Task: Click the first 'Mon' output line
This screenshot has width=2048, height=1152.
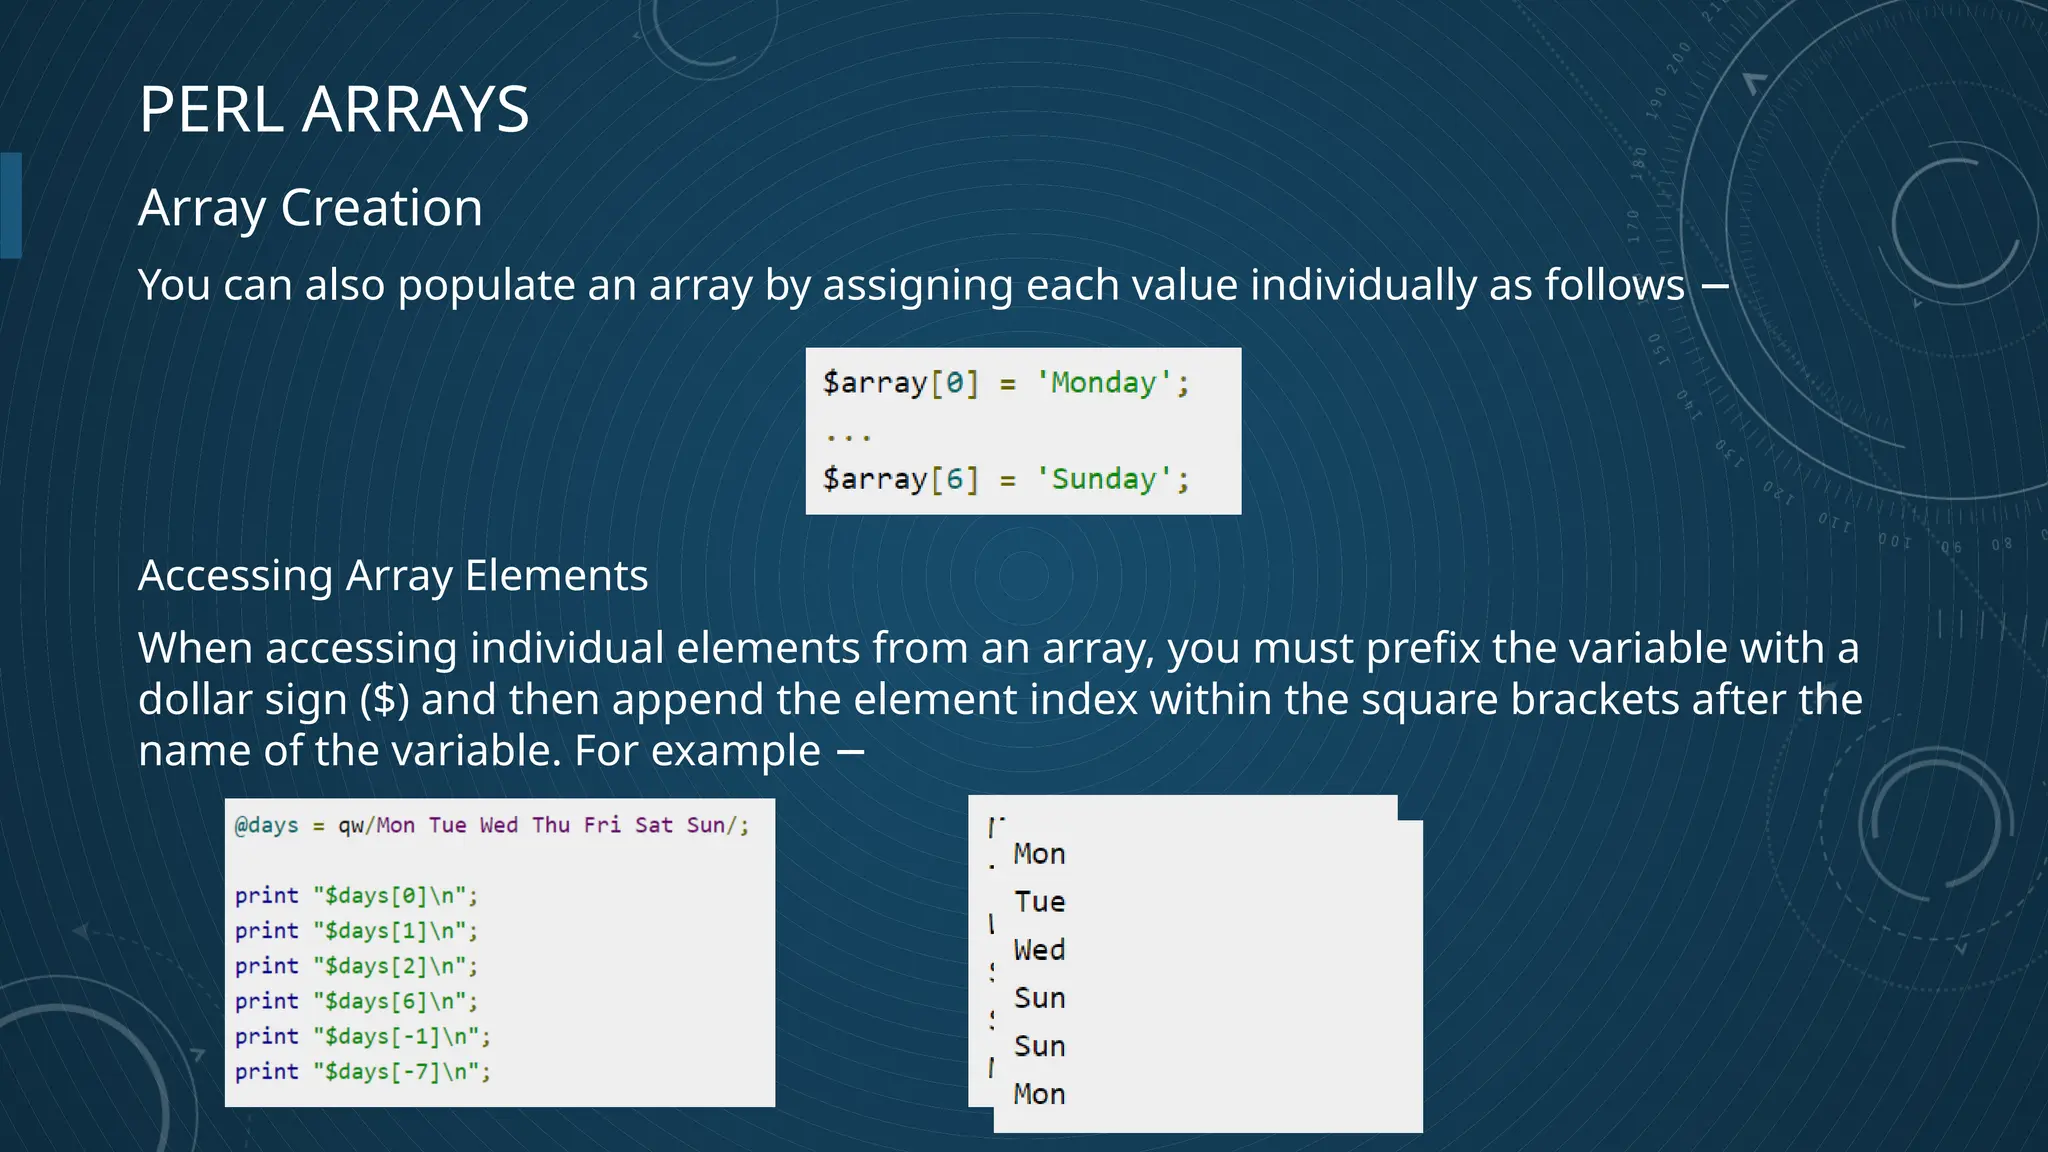Action: [1039, 854]
